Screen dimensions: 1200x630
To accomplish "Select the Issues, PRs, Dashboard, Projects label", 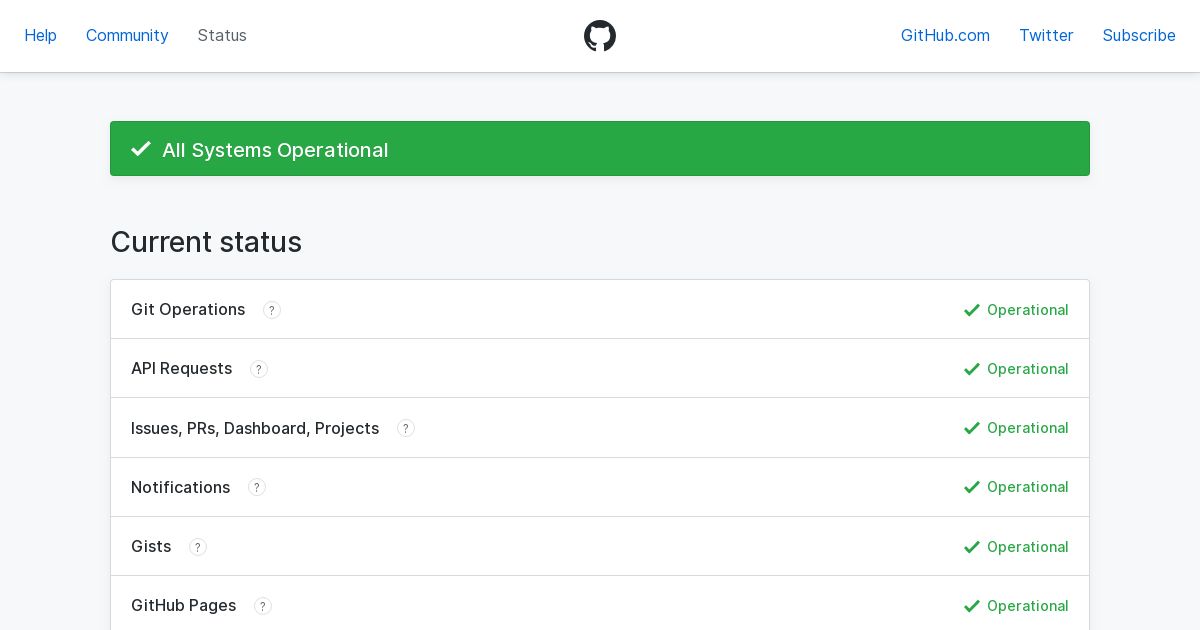I will point(255,428).
